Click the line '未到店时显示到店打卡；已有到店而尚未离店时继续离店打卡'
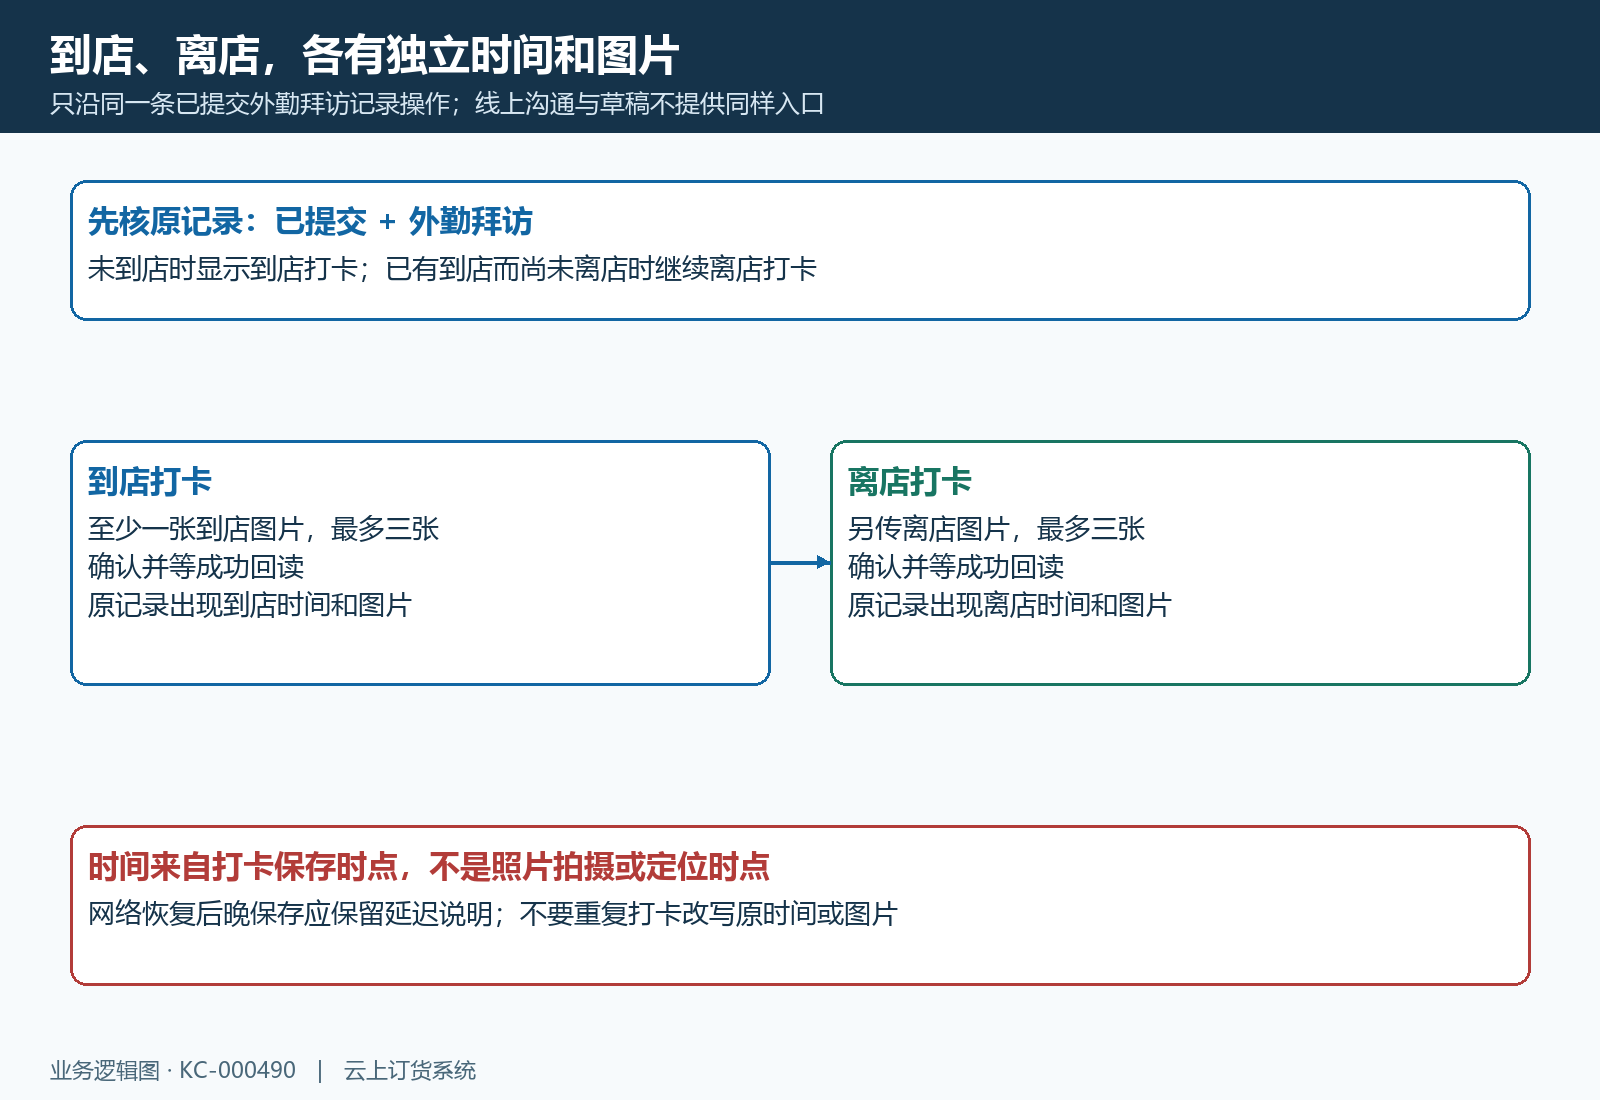 452,269
